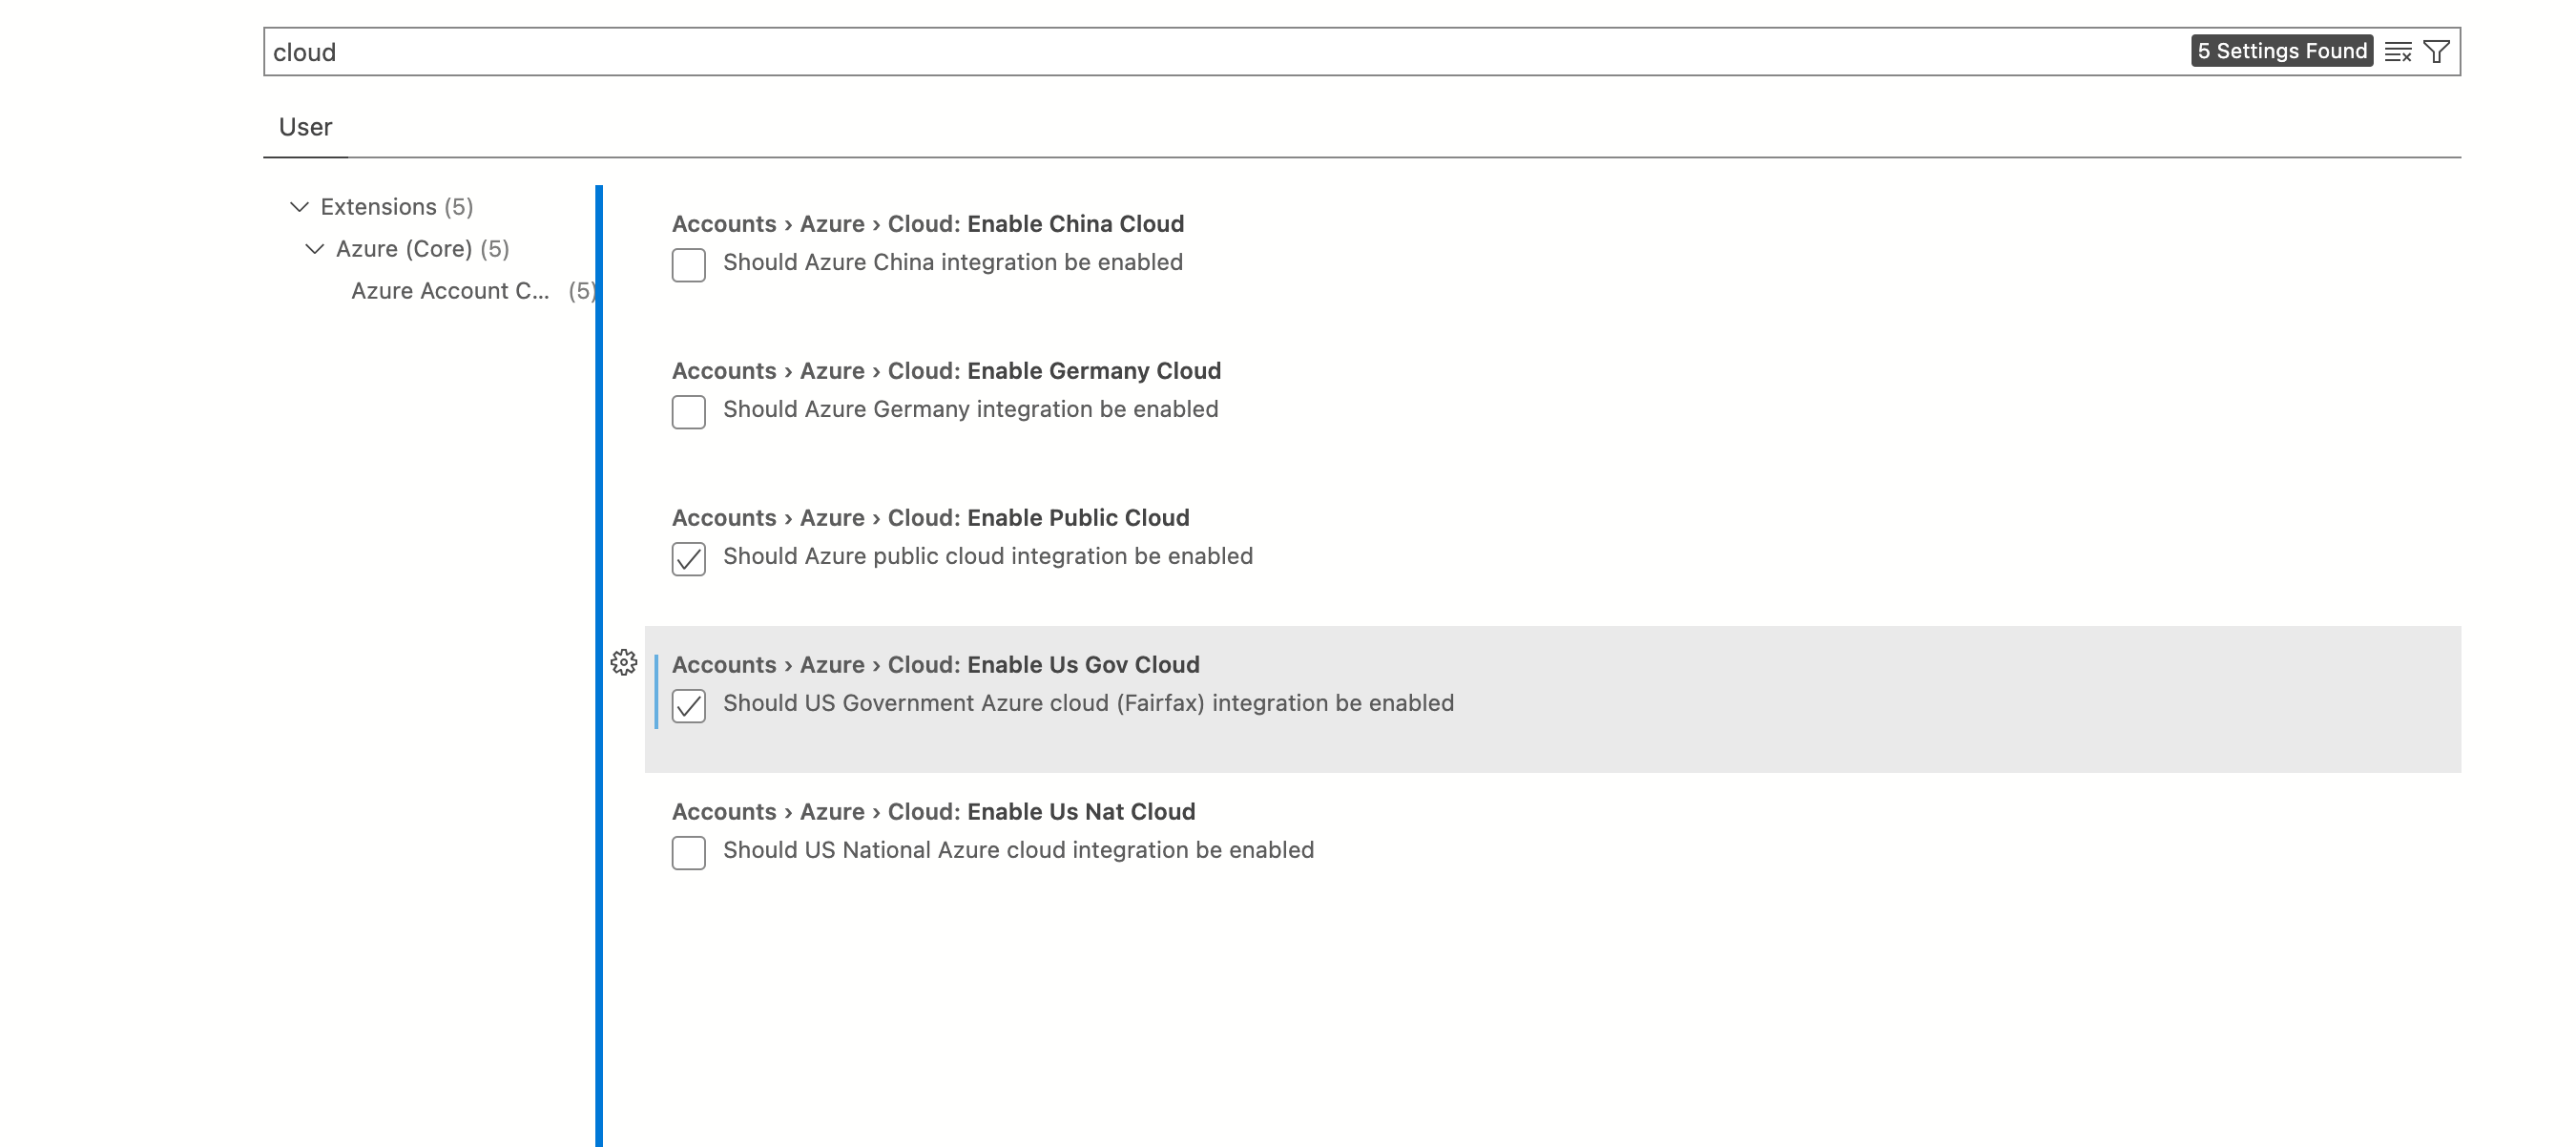This screenshot has height=1147, width=2576.
Task: Select Azure Account C... in the tree
Action: pos(449,291)
